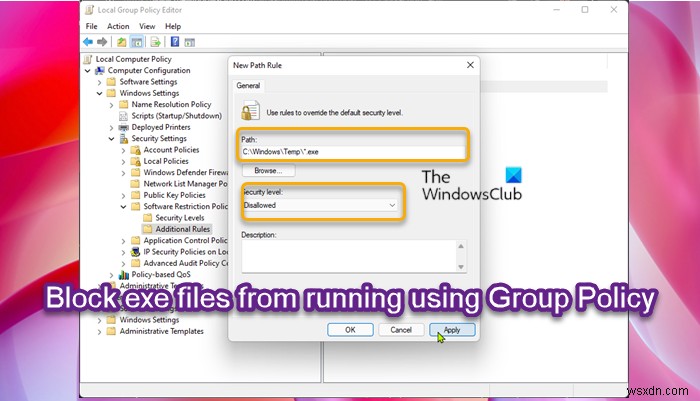Click the Up one level folder icon
The width and height of the screenshot is (700, 401).
click(121, 42)
